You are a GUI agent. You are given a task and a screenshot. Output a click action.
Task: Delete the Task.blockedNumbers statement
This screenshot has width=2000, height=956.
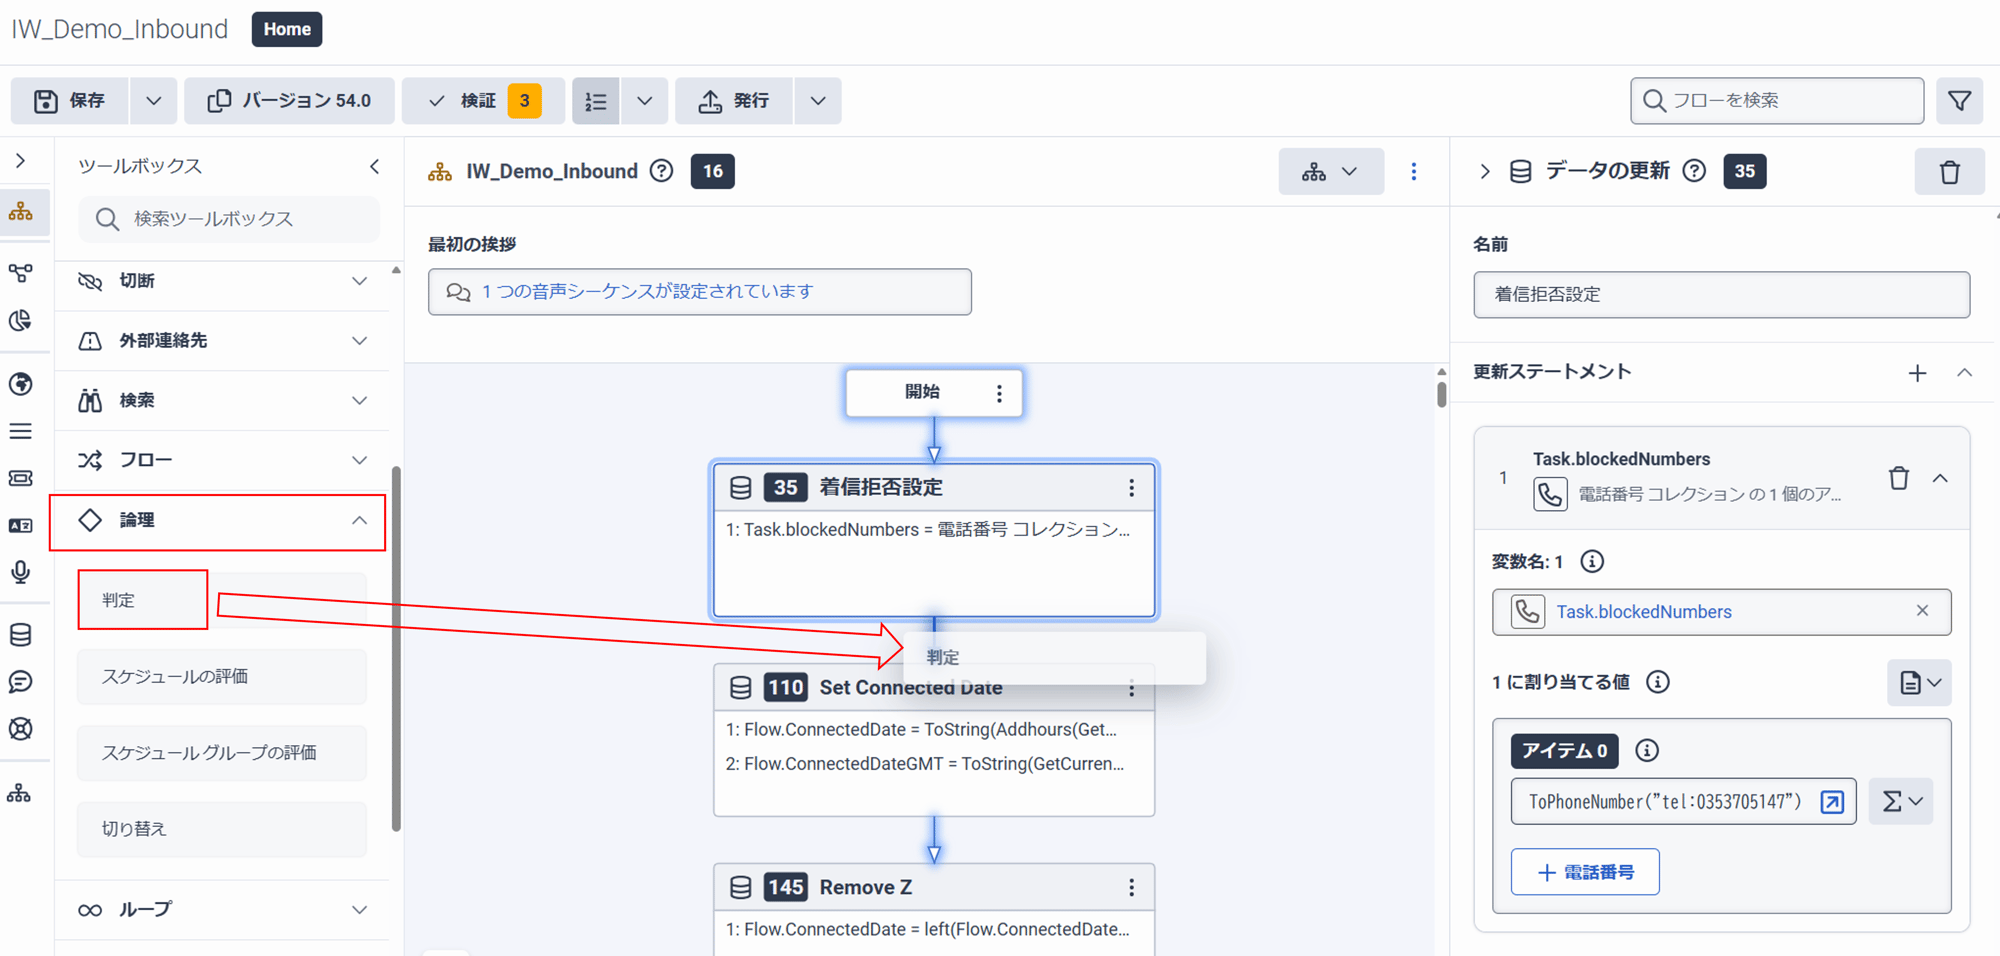[1899, 479]
